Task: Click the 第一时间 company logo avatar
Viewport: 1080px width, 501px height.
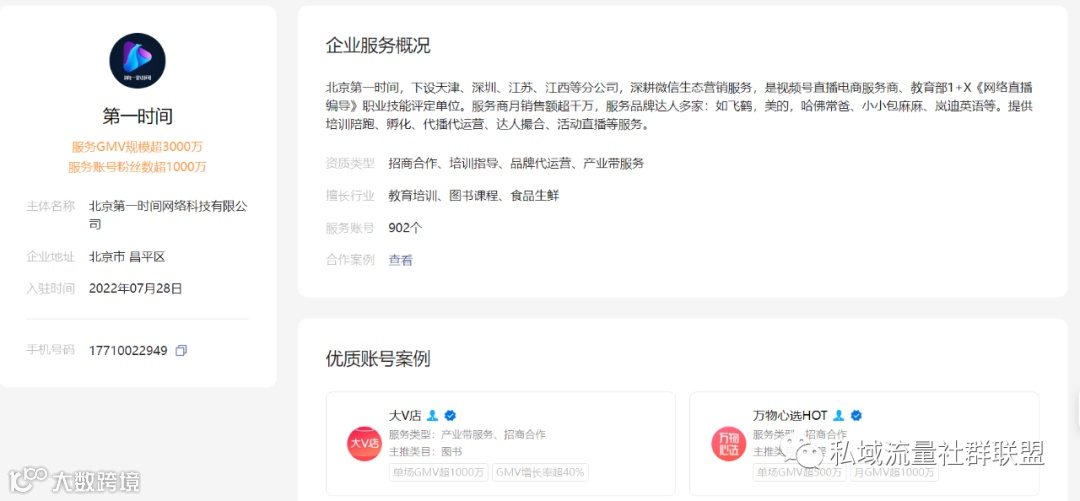Action: coord(137,61)
